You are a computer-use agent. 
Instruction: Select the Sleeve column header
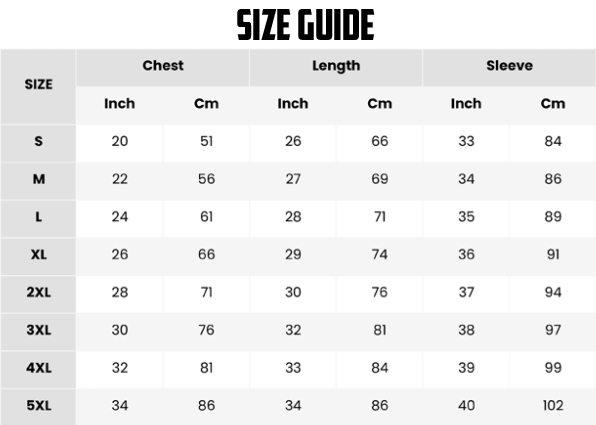[509, 66]
